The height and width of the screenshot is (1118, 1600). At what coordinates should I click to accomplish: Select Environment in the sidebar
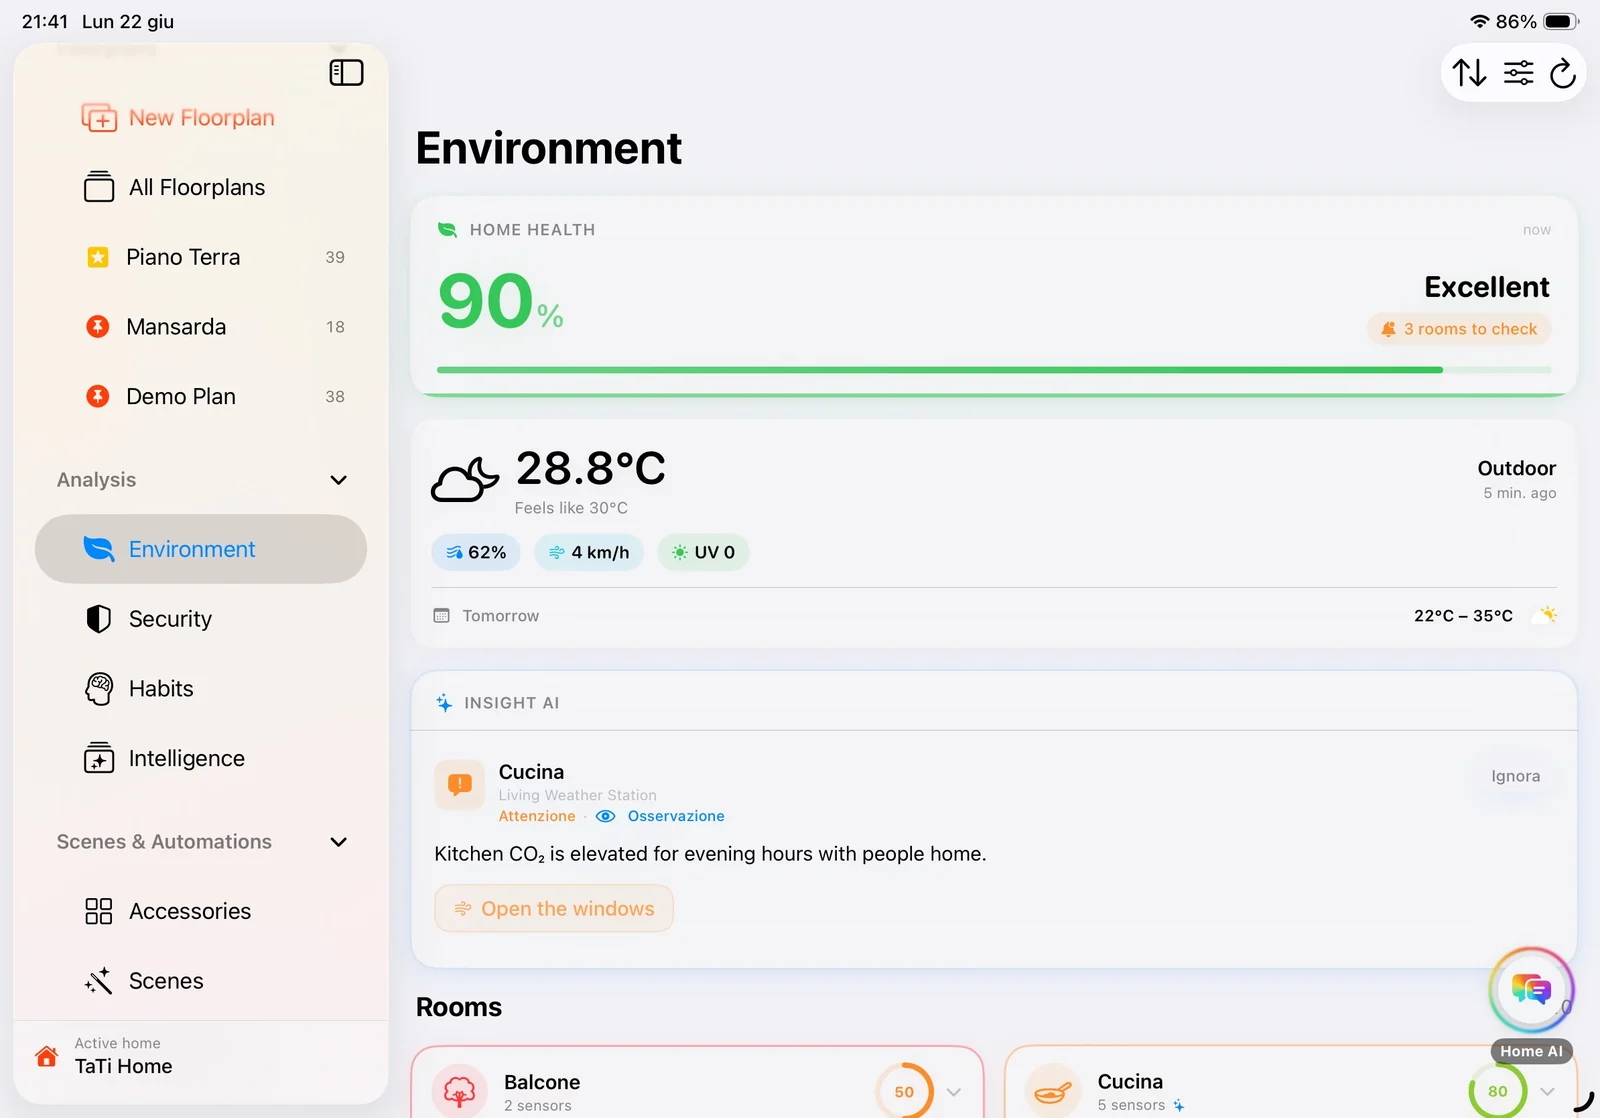201,549
